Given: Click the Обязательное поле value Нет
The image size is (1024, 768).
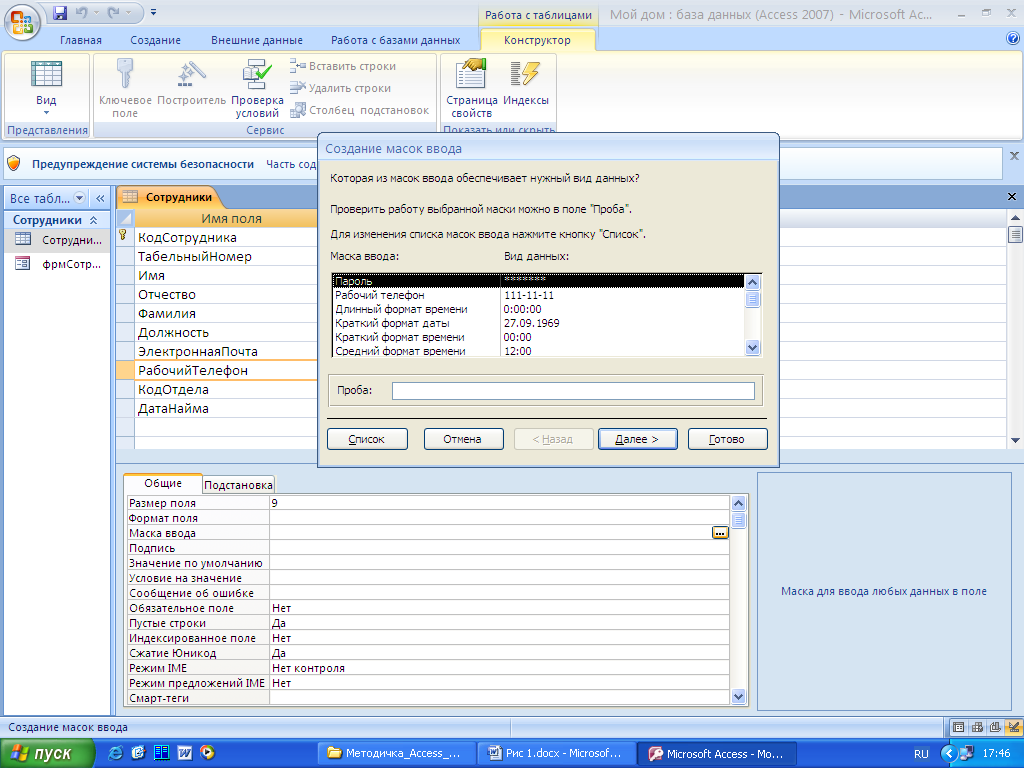Looking at the screenshot, I should [x=499, y=608].
